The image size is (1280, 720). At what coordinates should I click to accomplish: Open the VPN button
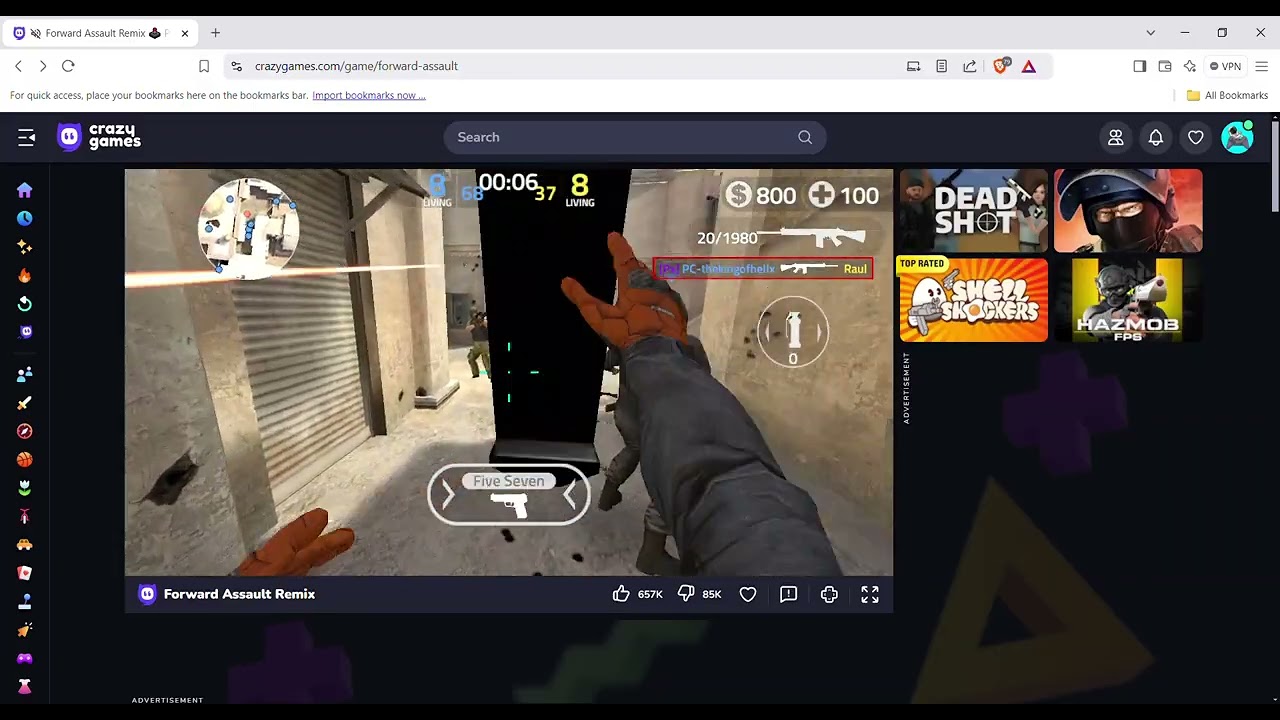click(x=1225, y=66)
